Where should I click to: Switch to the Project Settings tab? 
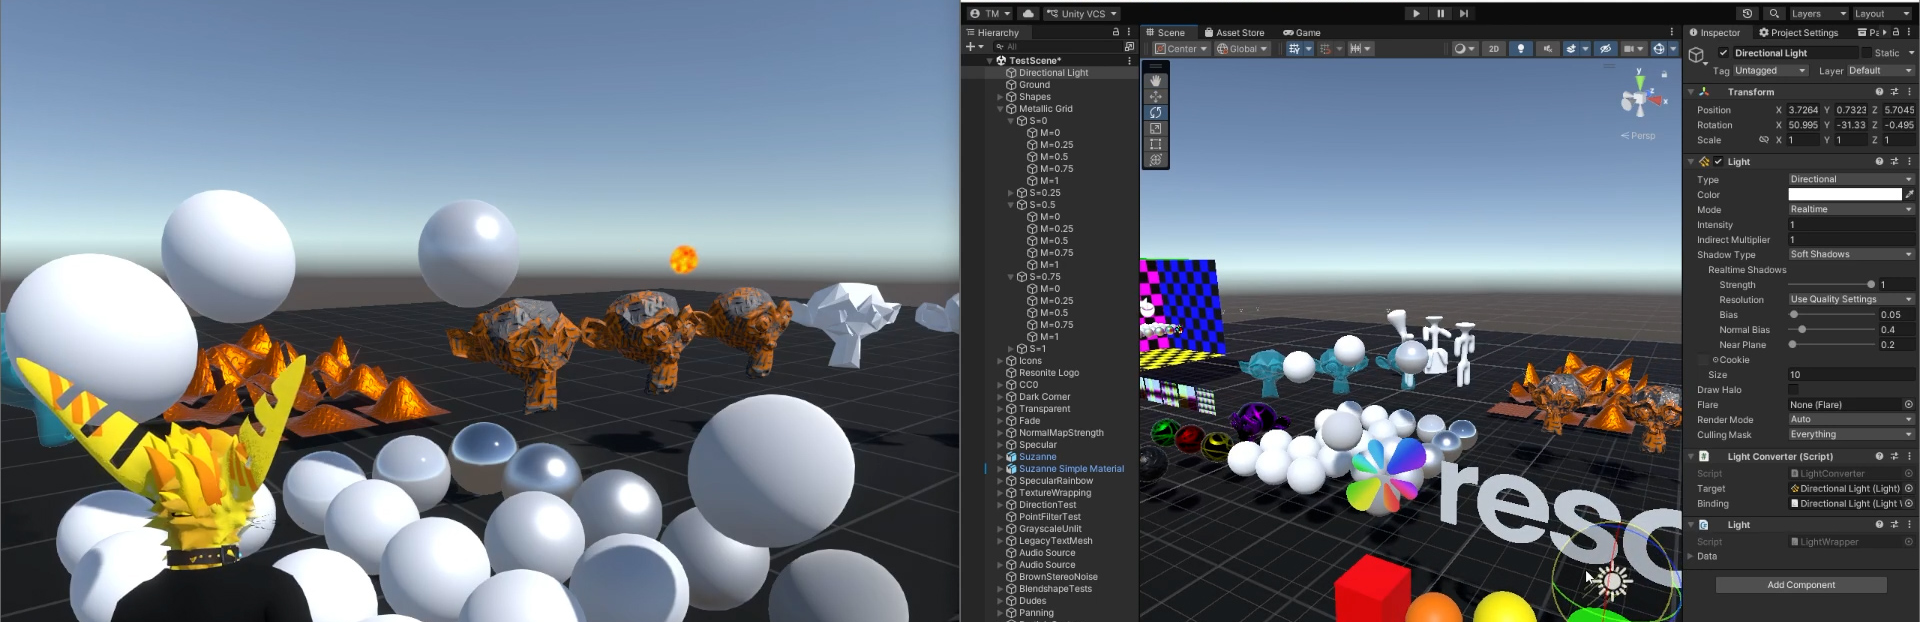[x=1798, y=32]
